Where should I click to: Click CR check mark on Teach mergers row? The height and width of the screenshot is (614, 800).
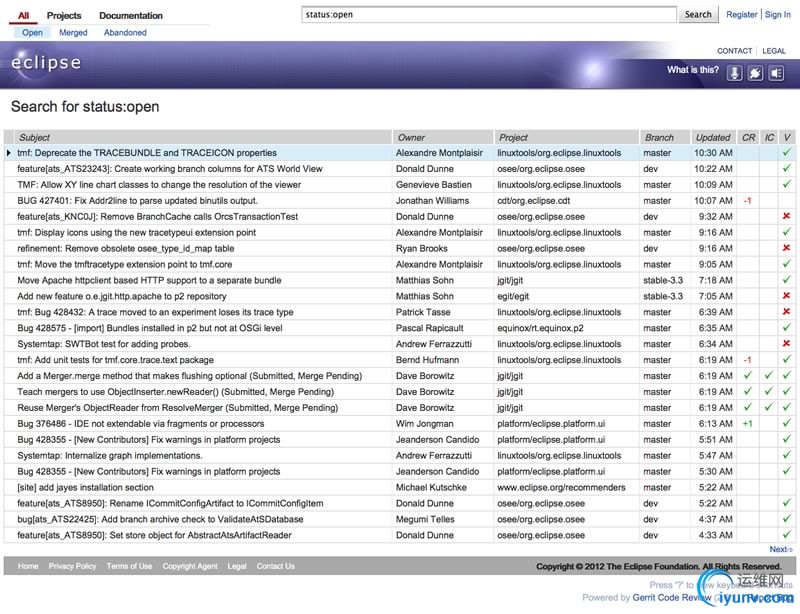[748, 391]
